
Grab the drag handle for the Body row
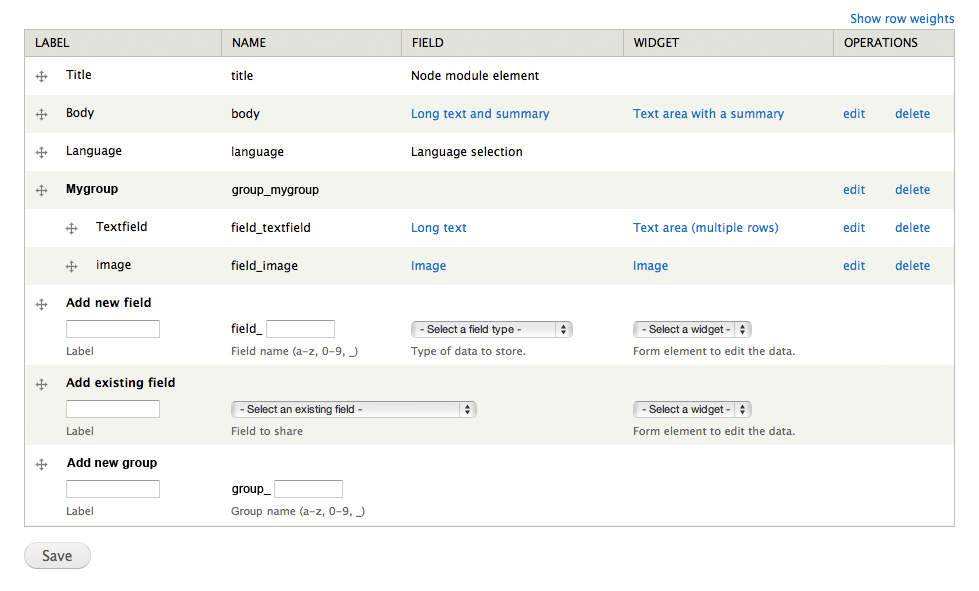click(x=41, y=113)
